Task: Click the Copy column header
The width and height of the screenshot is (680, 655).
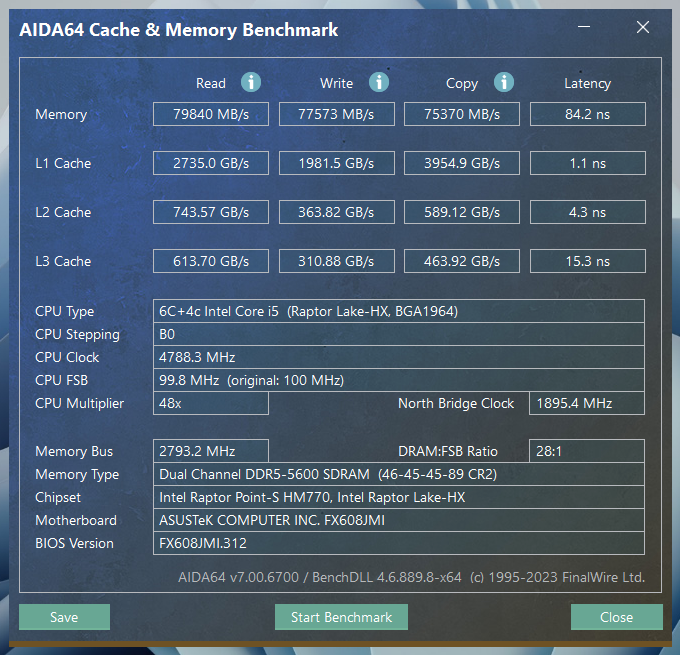Action: [x=462, y=84]
